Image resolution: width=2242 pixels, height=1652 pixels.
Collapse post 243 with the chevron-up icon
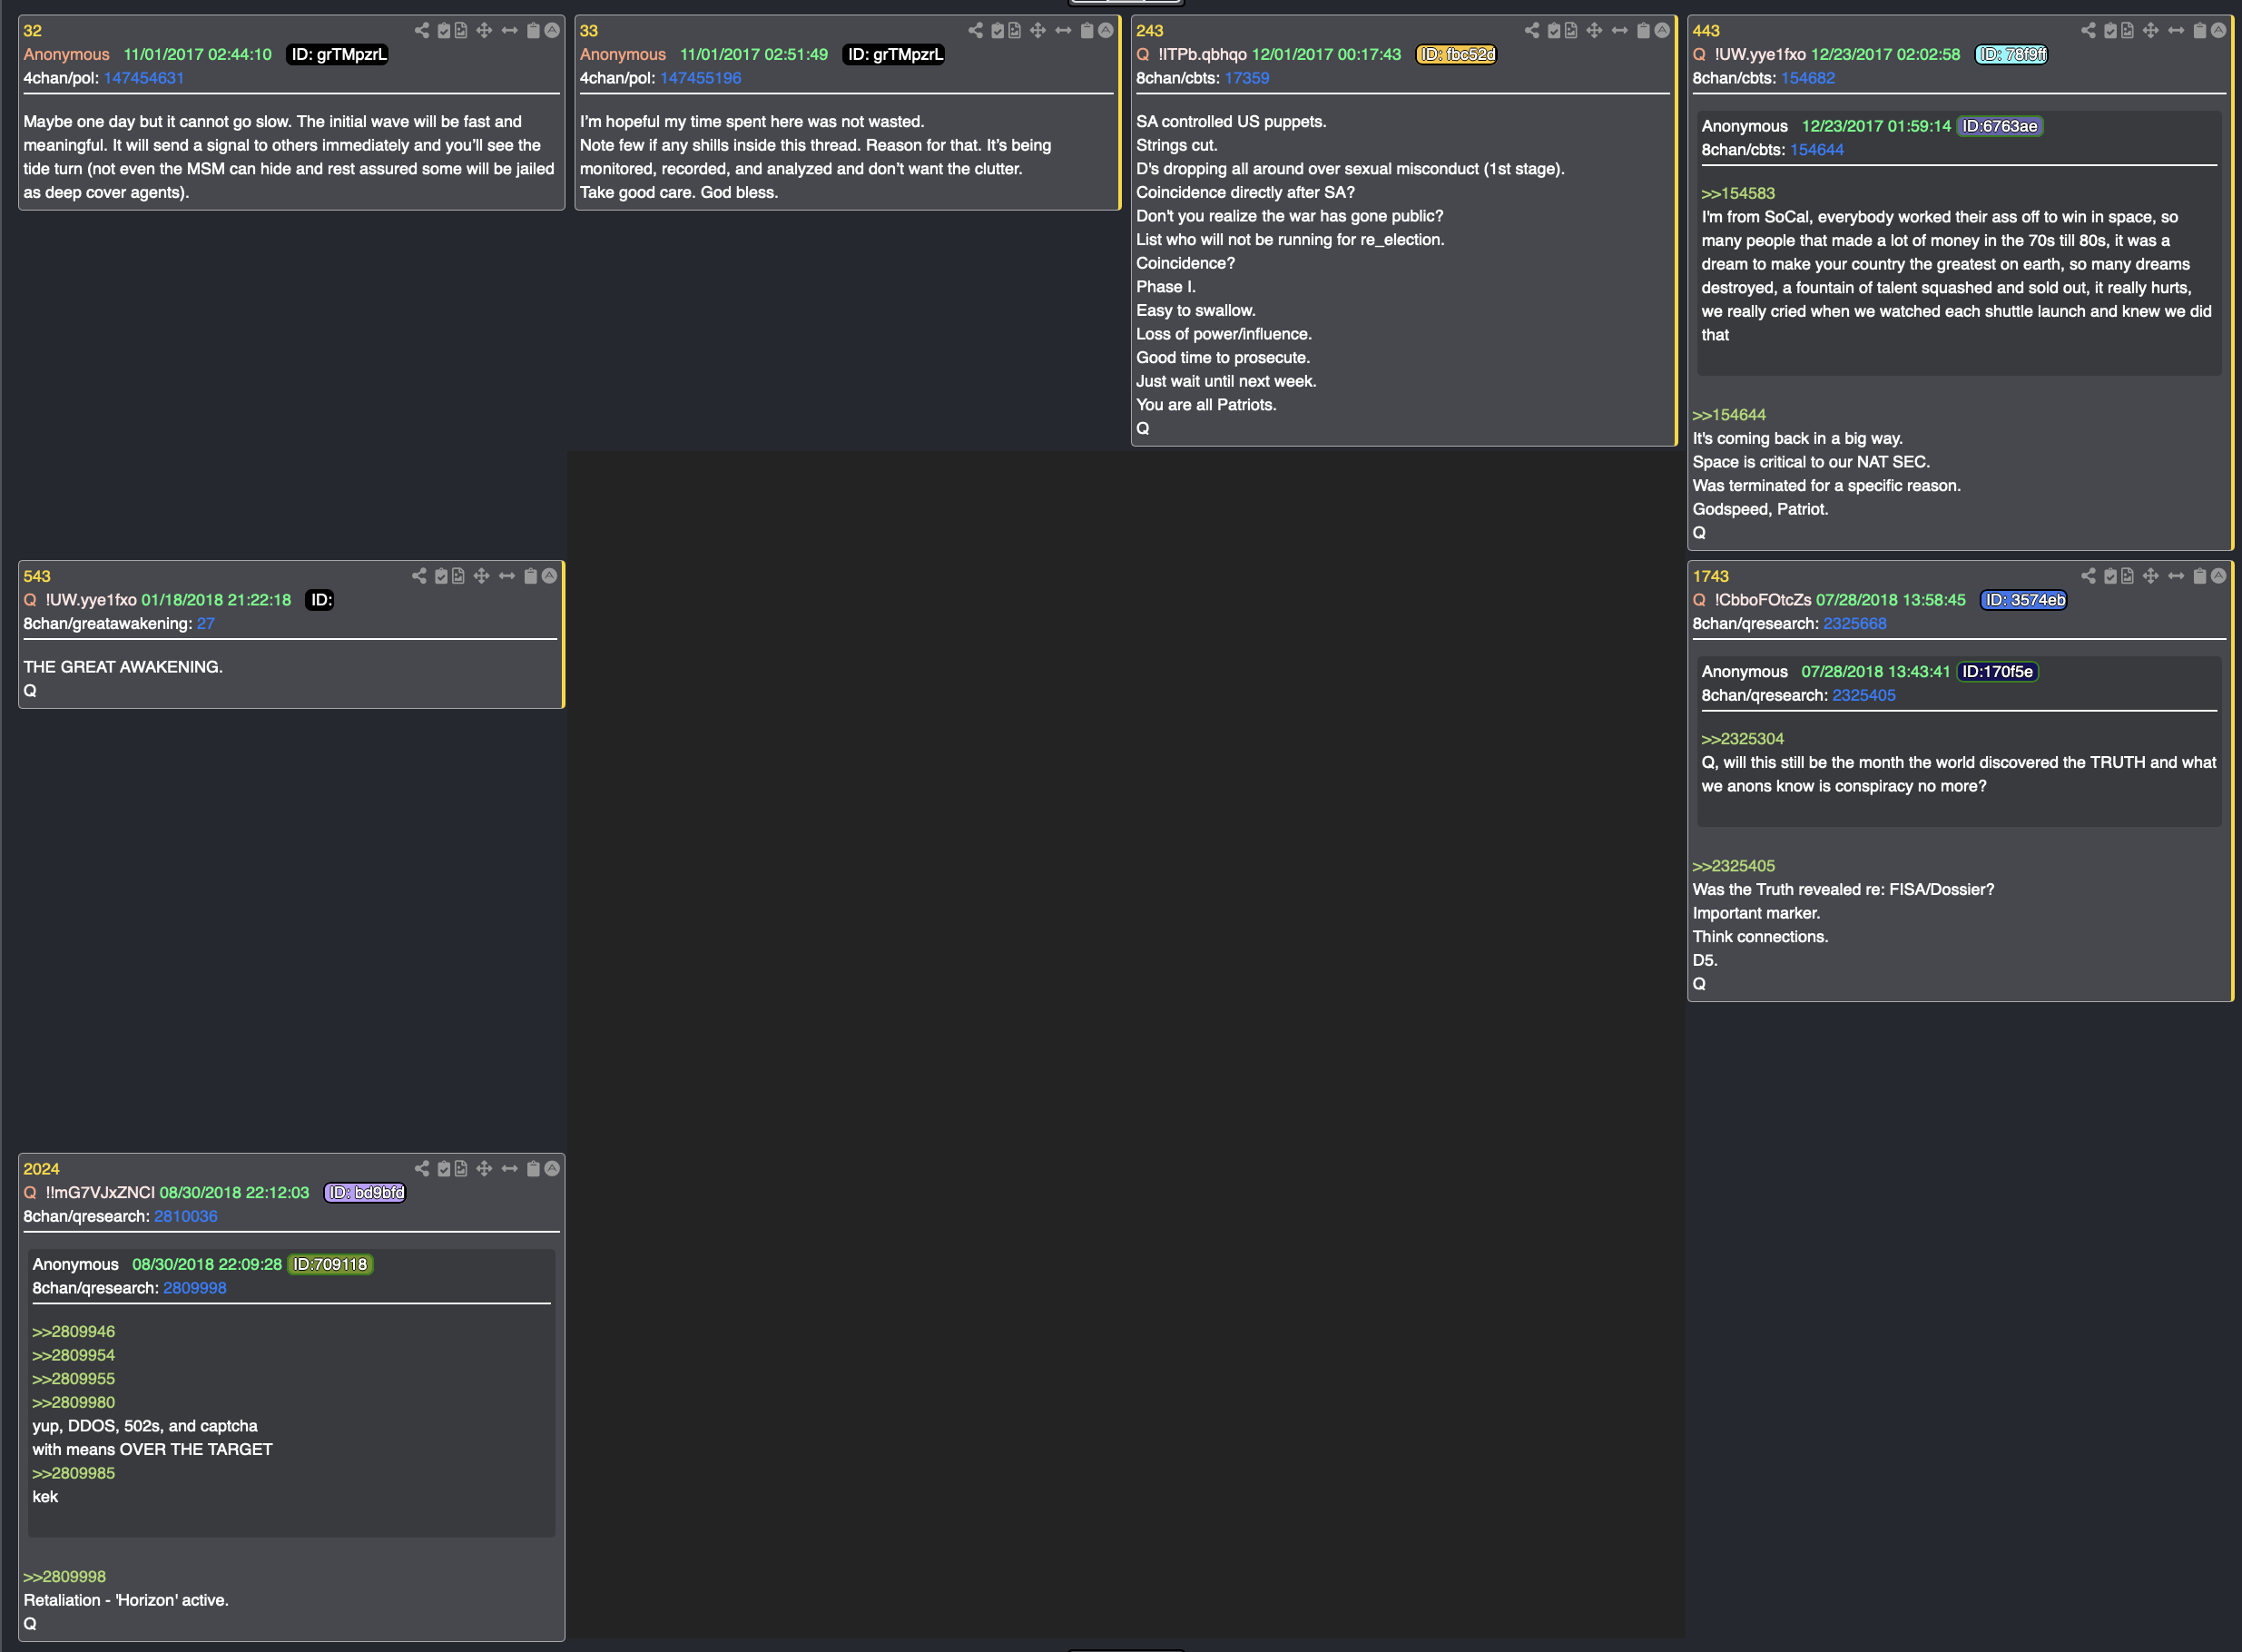tap(1661, 30)
